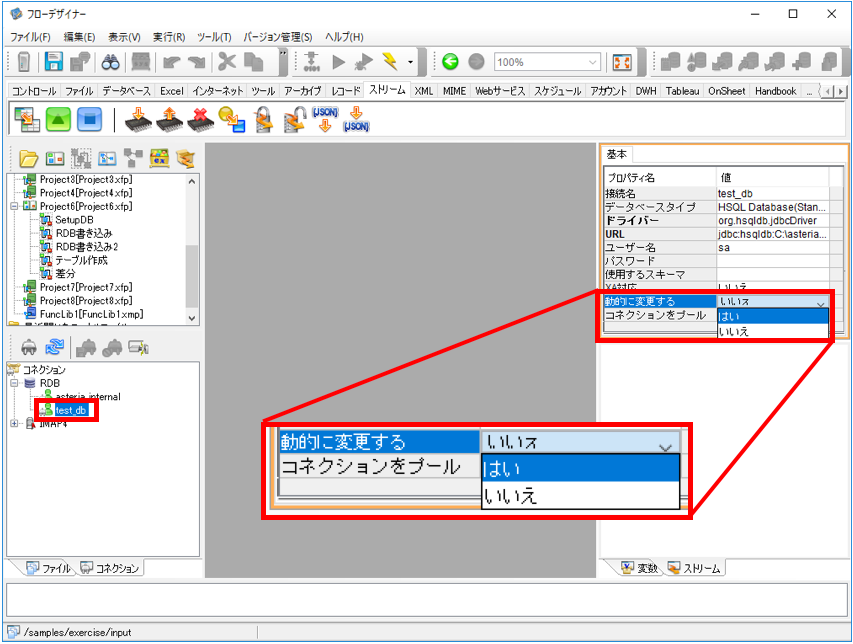Open the ツール(T) menu
853x644 pixels.
click(214, 37)
